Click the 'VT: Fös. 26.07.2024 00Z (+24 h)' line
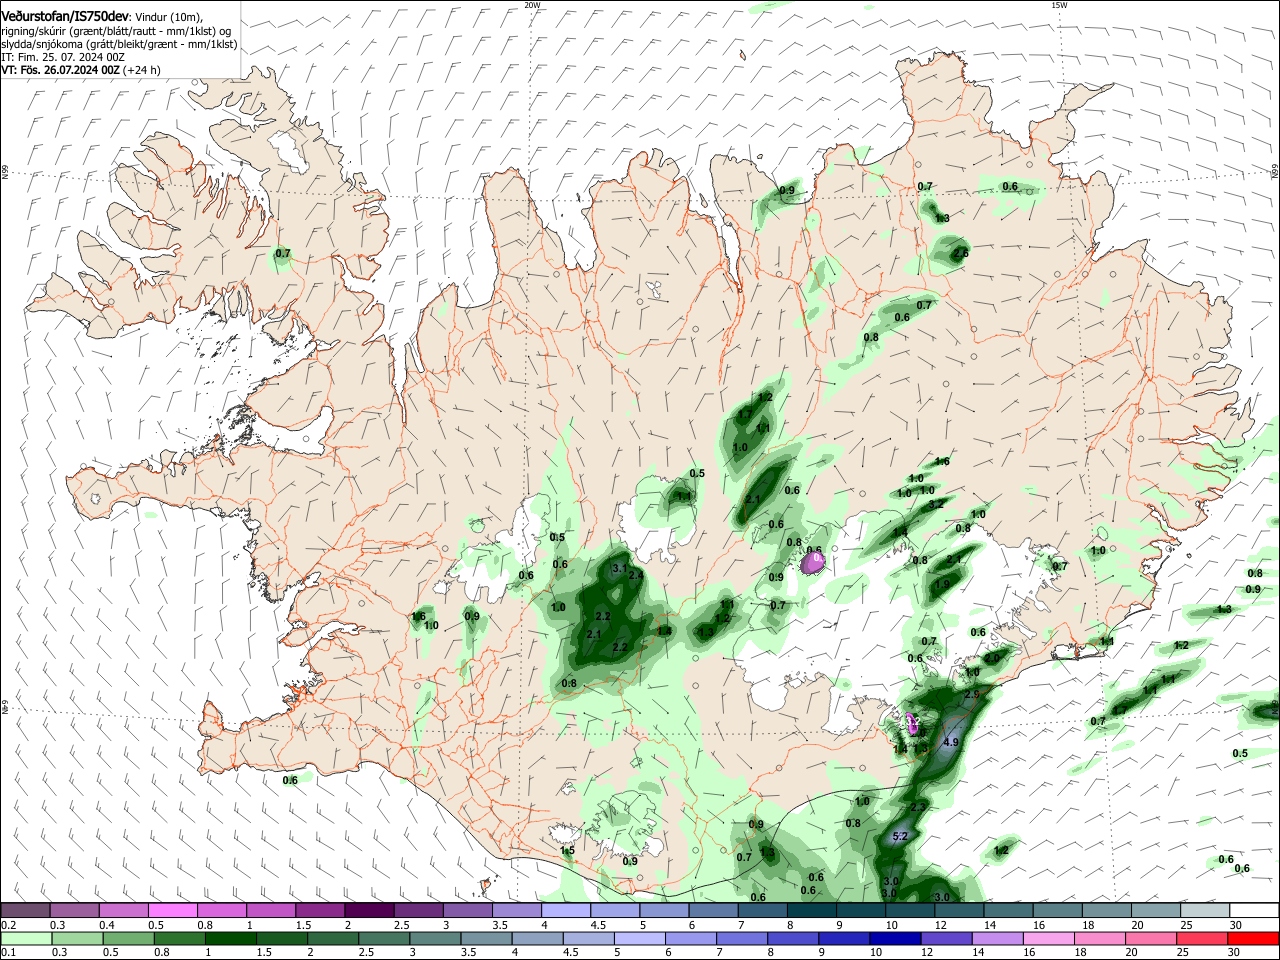1280x960 pixels. (x=81, y=71)
